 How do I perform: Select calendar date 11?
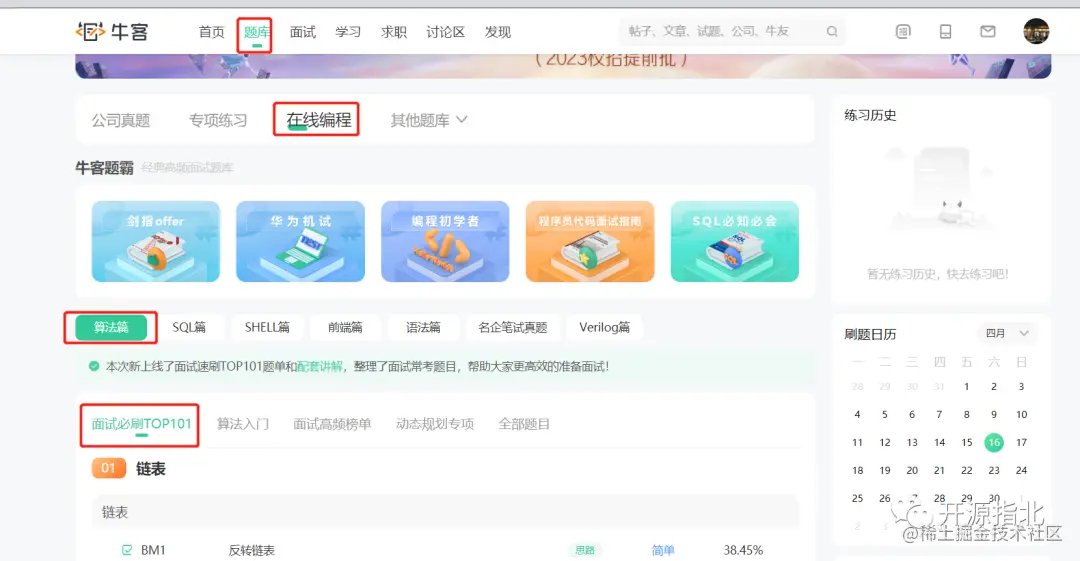pyautogui.click(x=858, y=442)
